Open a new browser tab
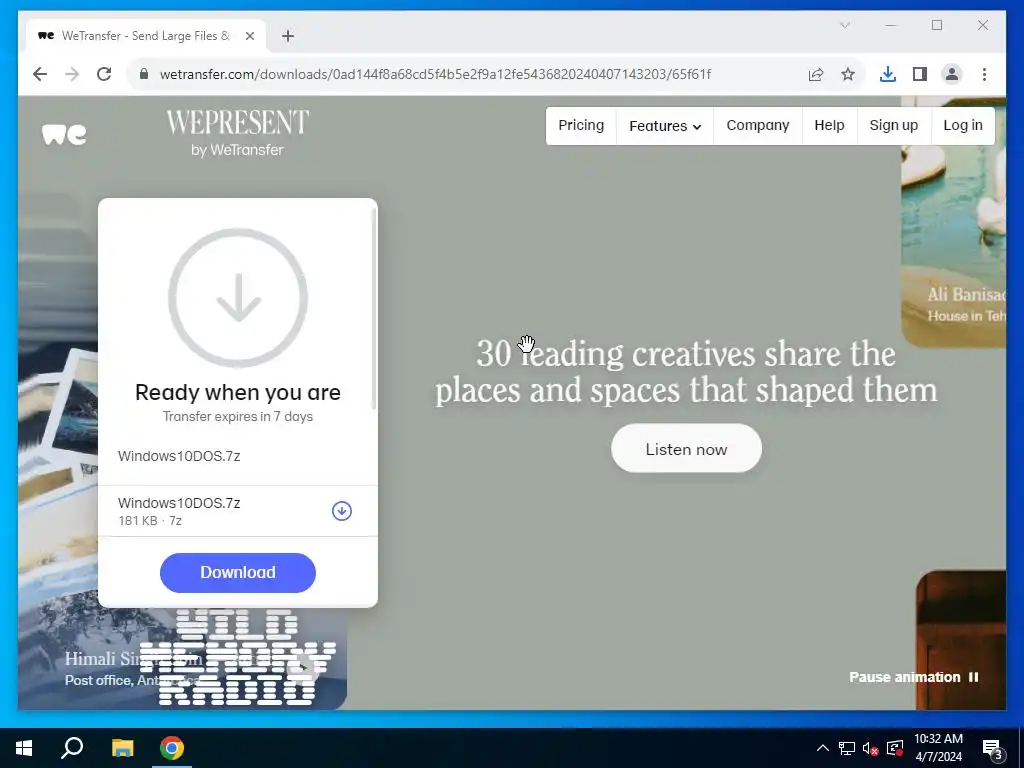The image size is (1024, 768). click(287, 36)
